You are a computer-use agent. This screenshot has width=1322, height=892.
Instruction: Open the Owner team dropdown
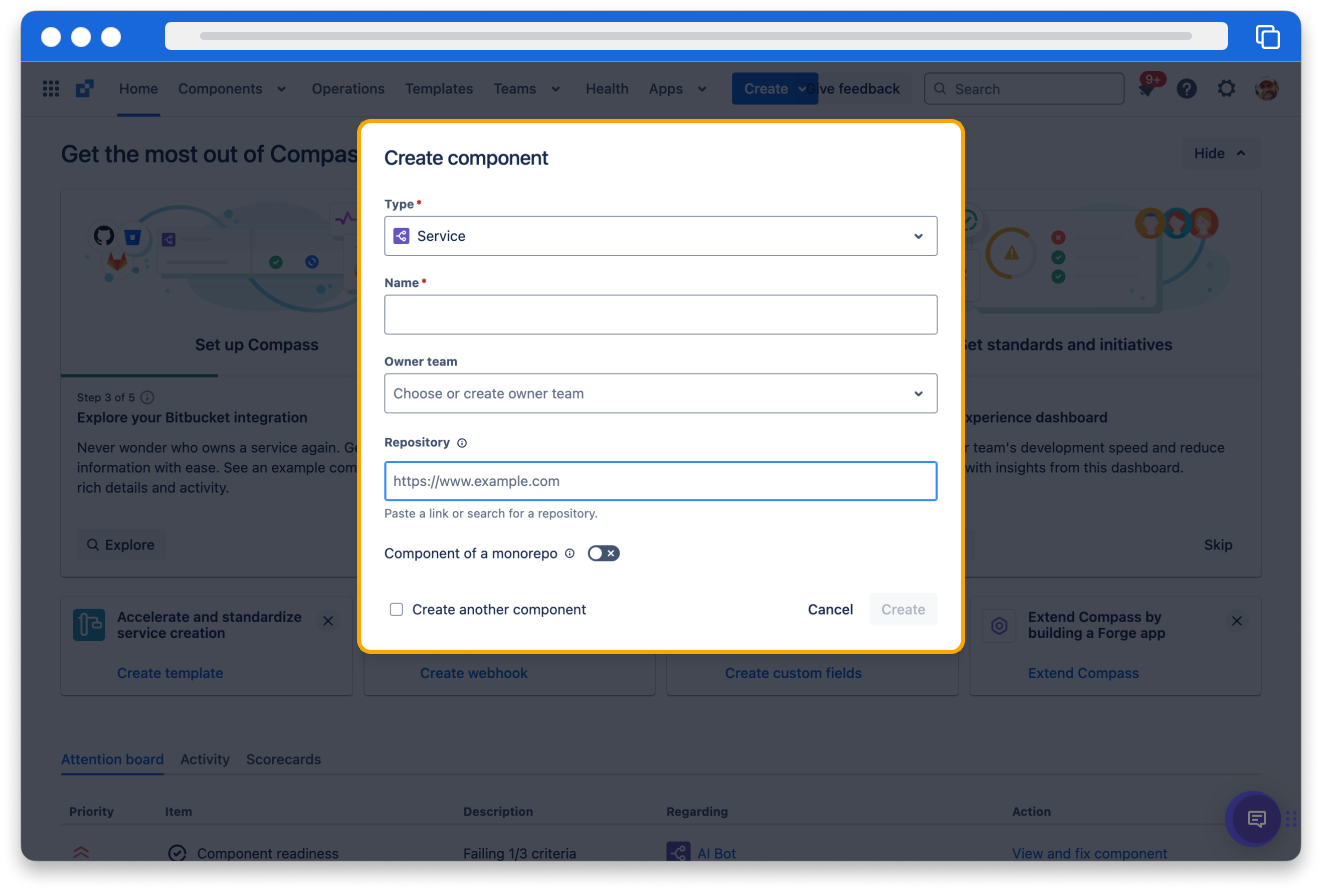[661, 393]
